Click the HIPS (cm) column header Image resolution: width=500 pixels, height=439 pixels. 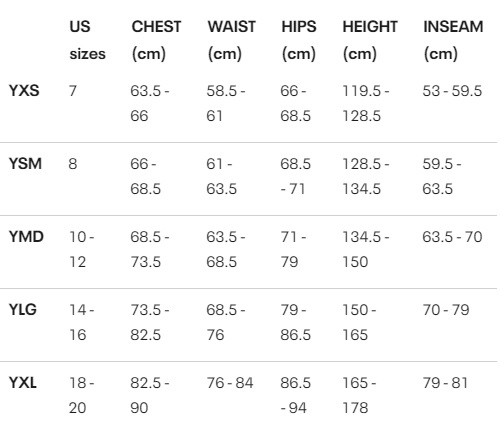coord(299,40)
